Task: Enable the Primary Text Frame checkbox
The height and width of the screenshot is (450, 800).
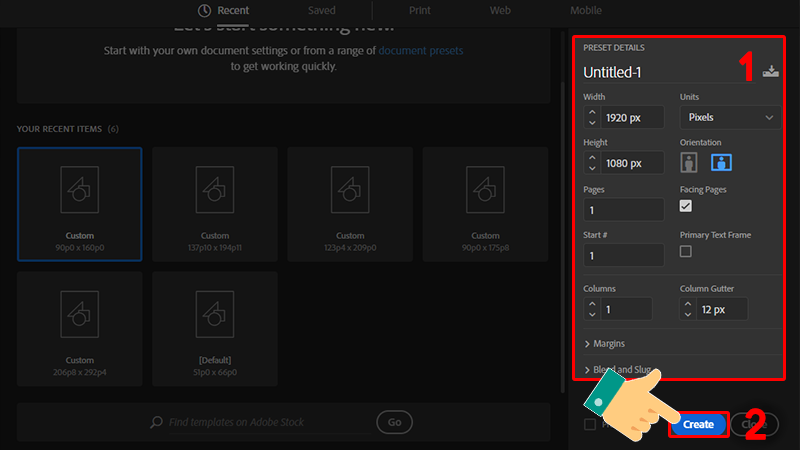Action: coord(686,252)
